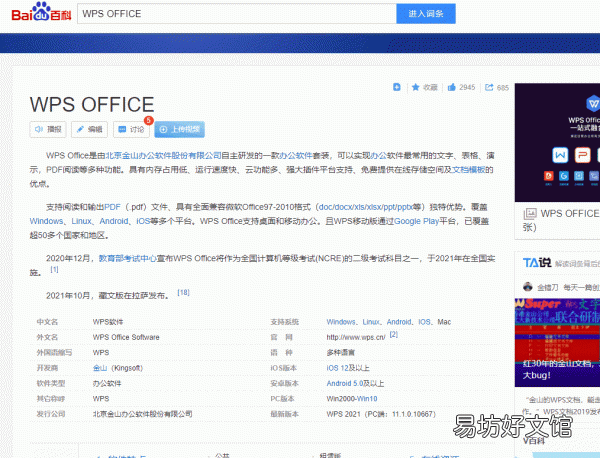Click the 文档模板 link

tap(469, 170)
